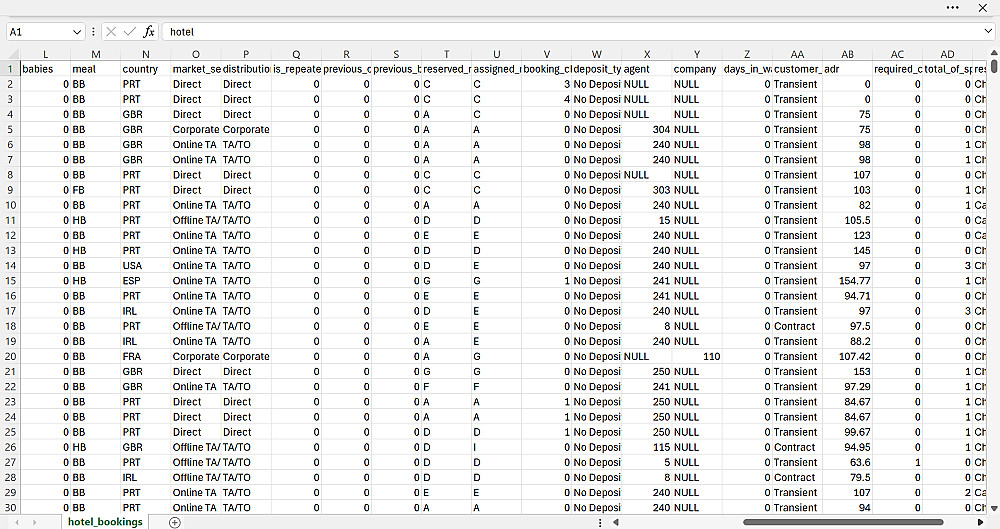Select assigned room cell I in row 26

pyautogui.click(x=496, y=447)
